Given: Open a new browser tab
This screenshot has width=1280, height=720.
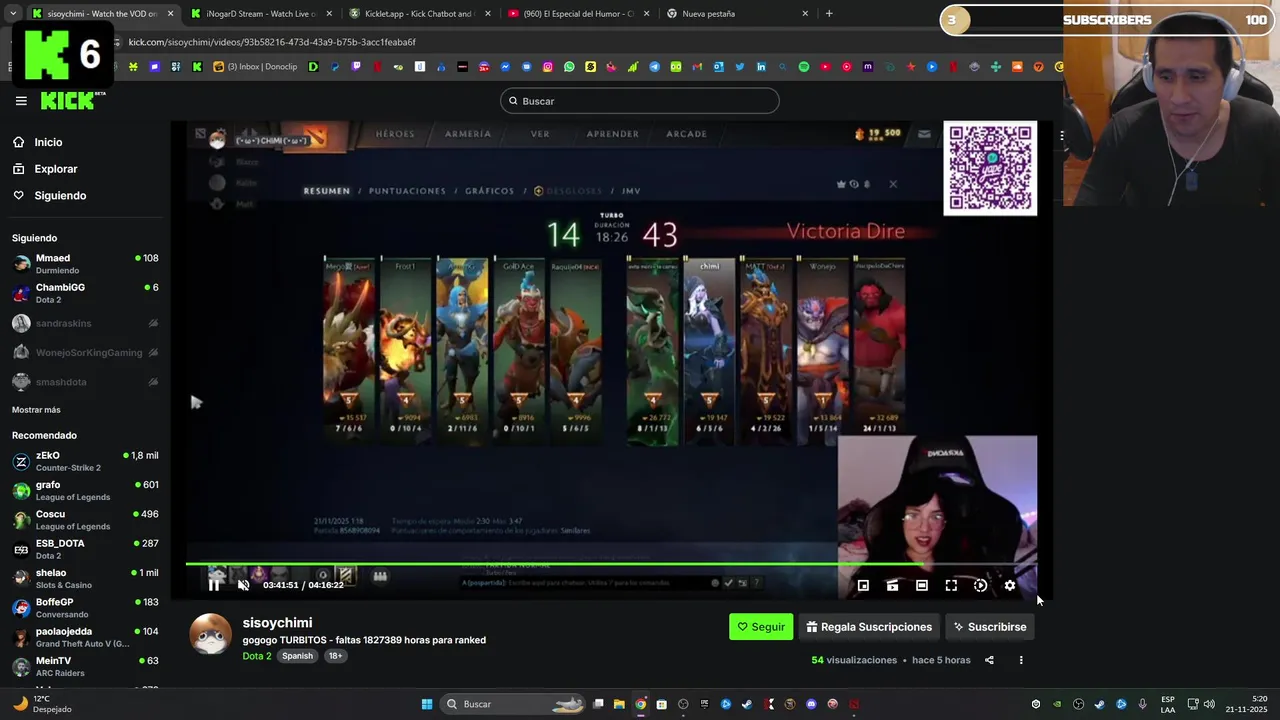Looking at the screenshot, I should 829,14.
